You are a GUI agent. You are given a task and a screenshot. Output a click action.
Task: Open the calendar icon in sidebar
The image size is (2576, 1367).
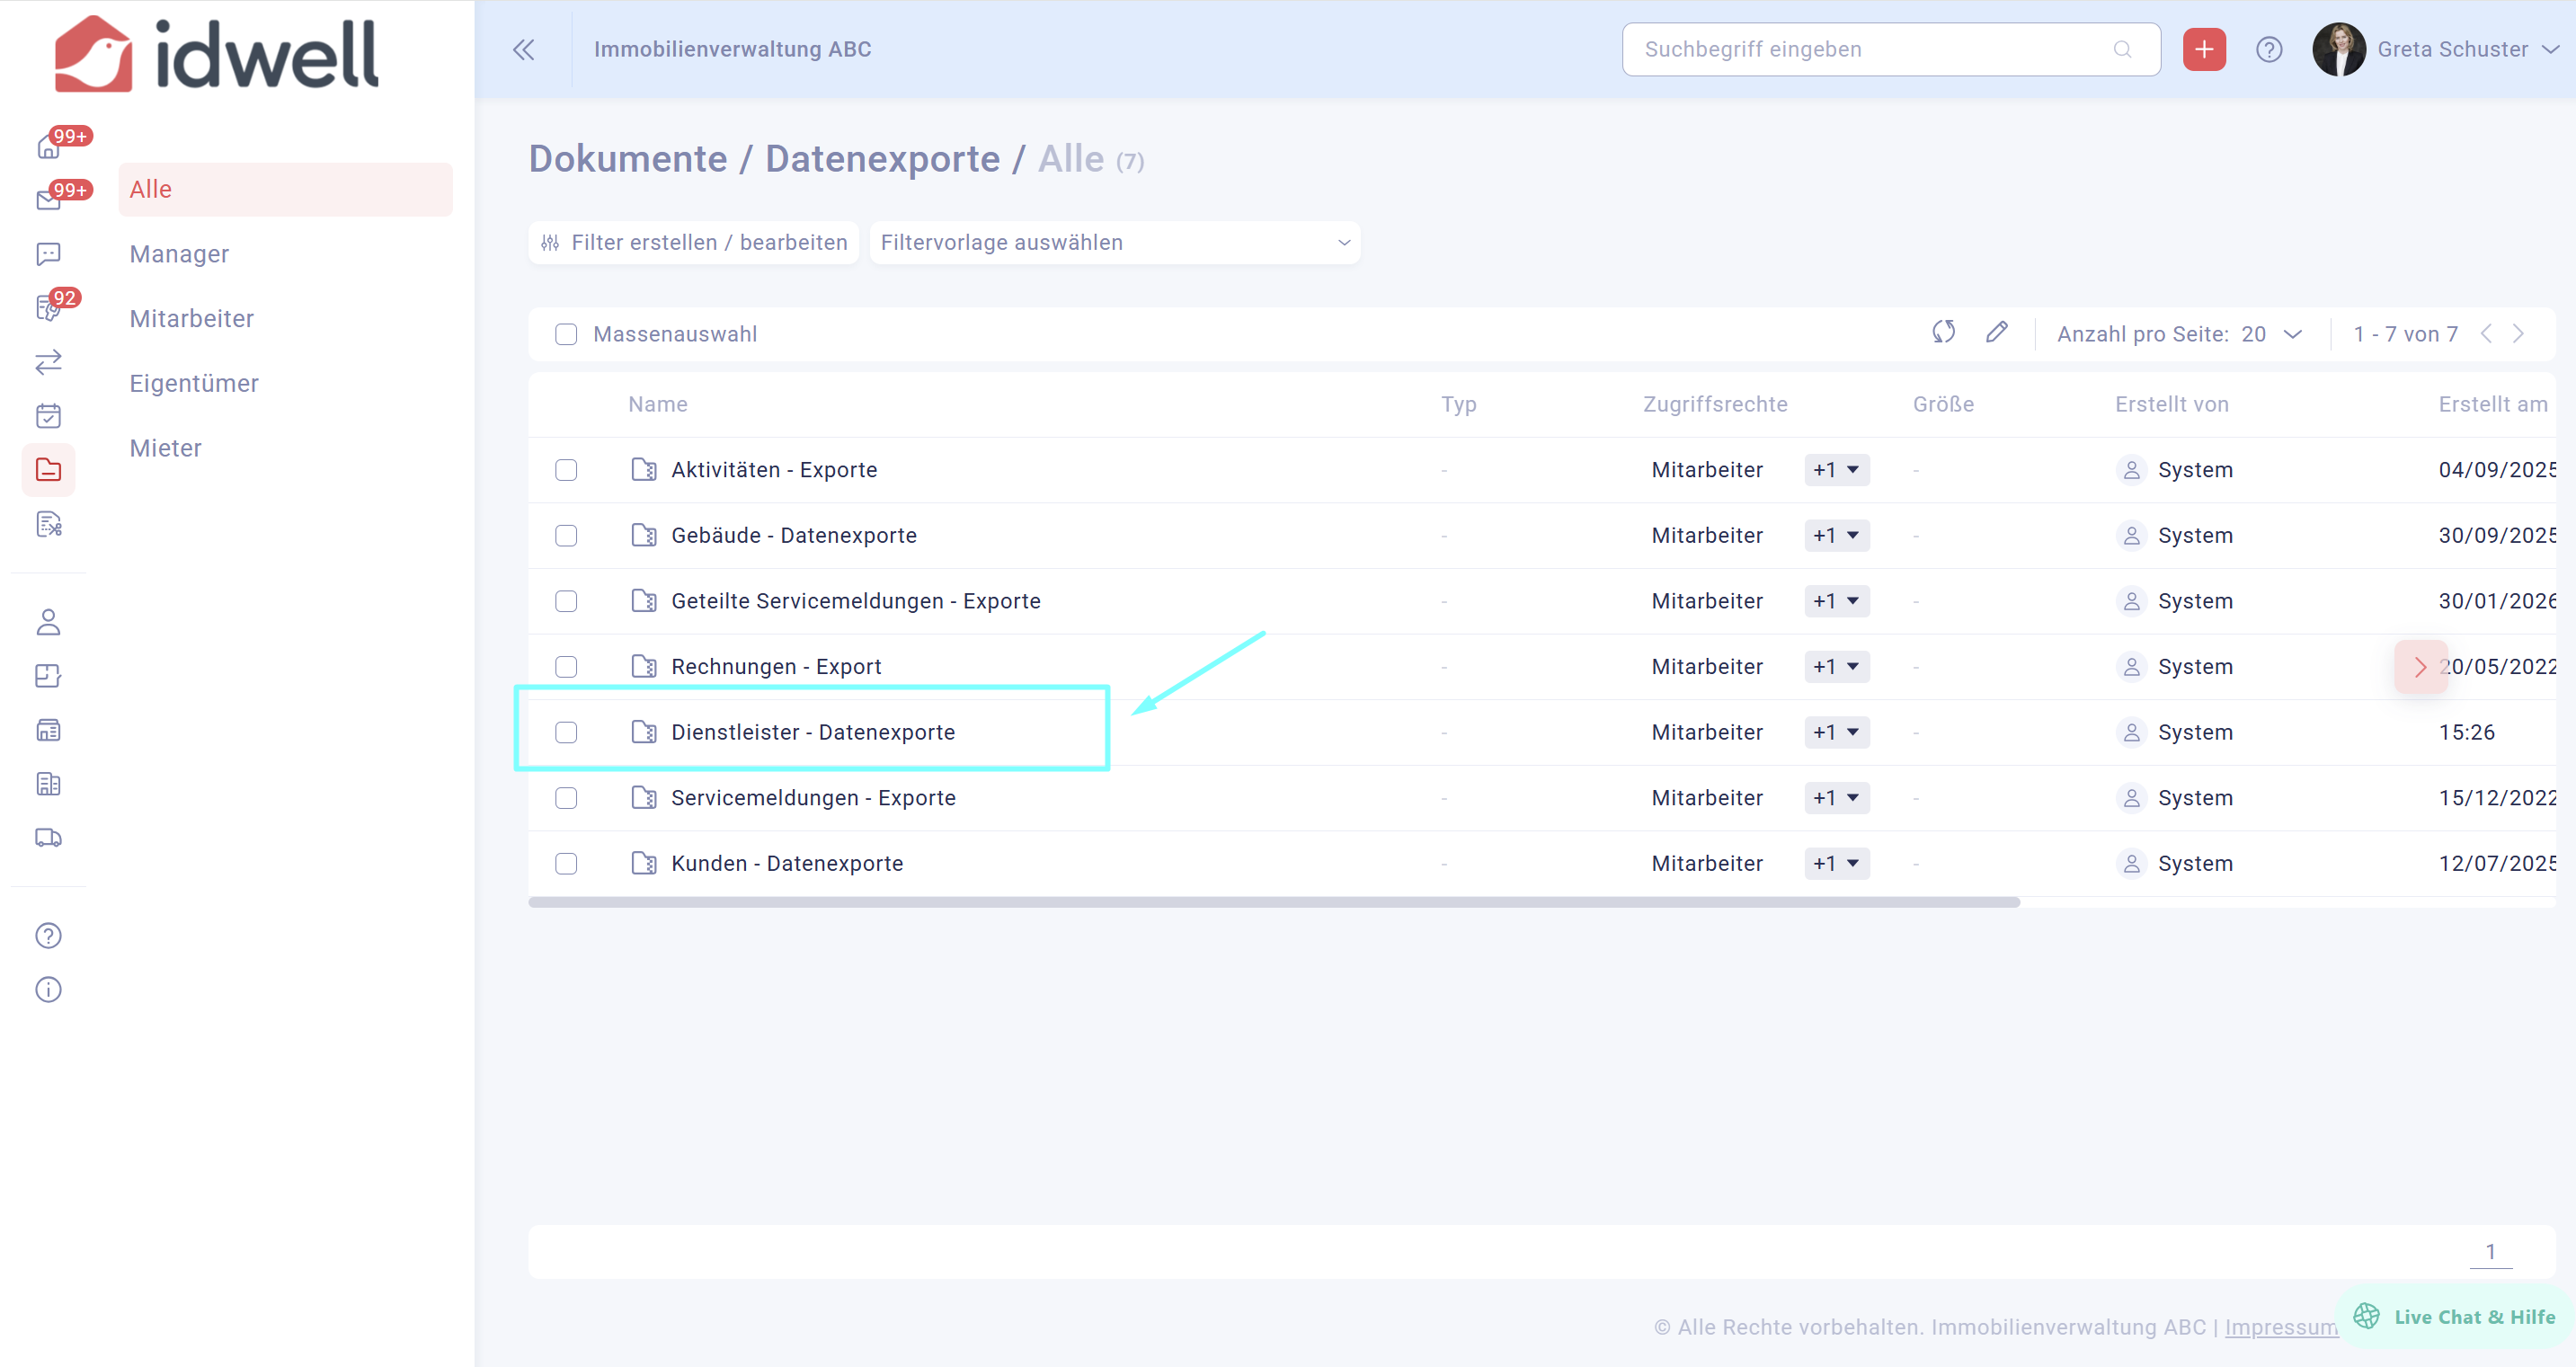coord(48,415)
